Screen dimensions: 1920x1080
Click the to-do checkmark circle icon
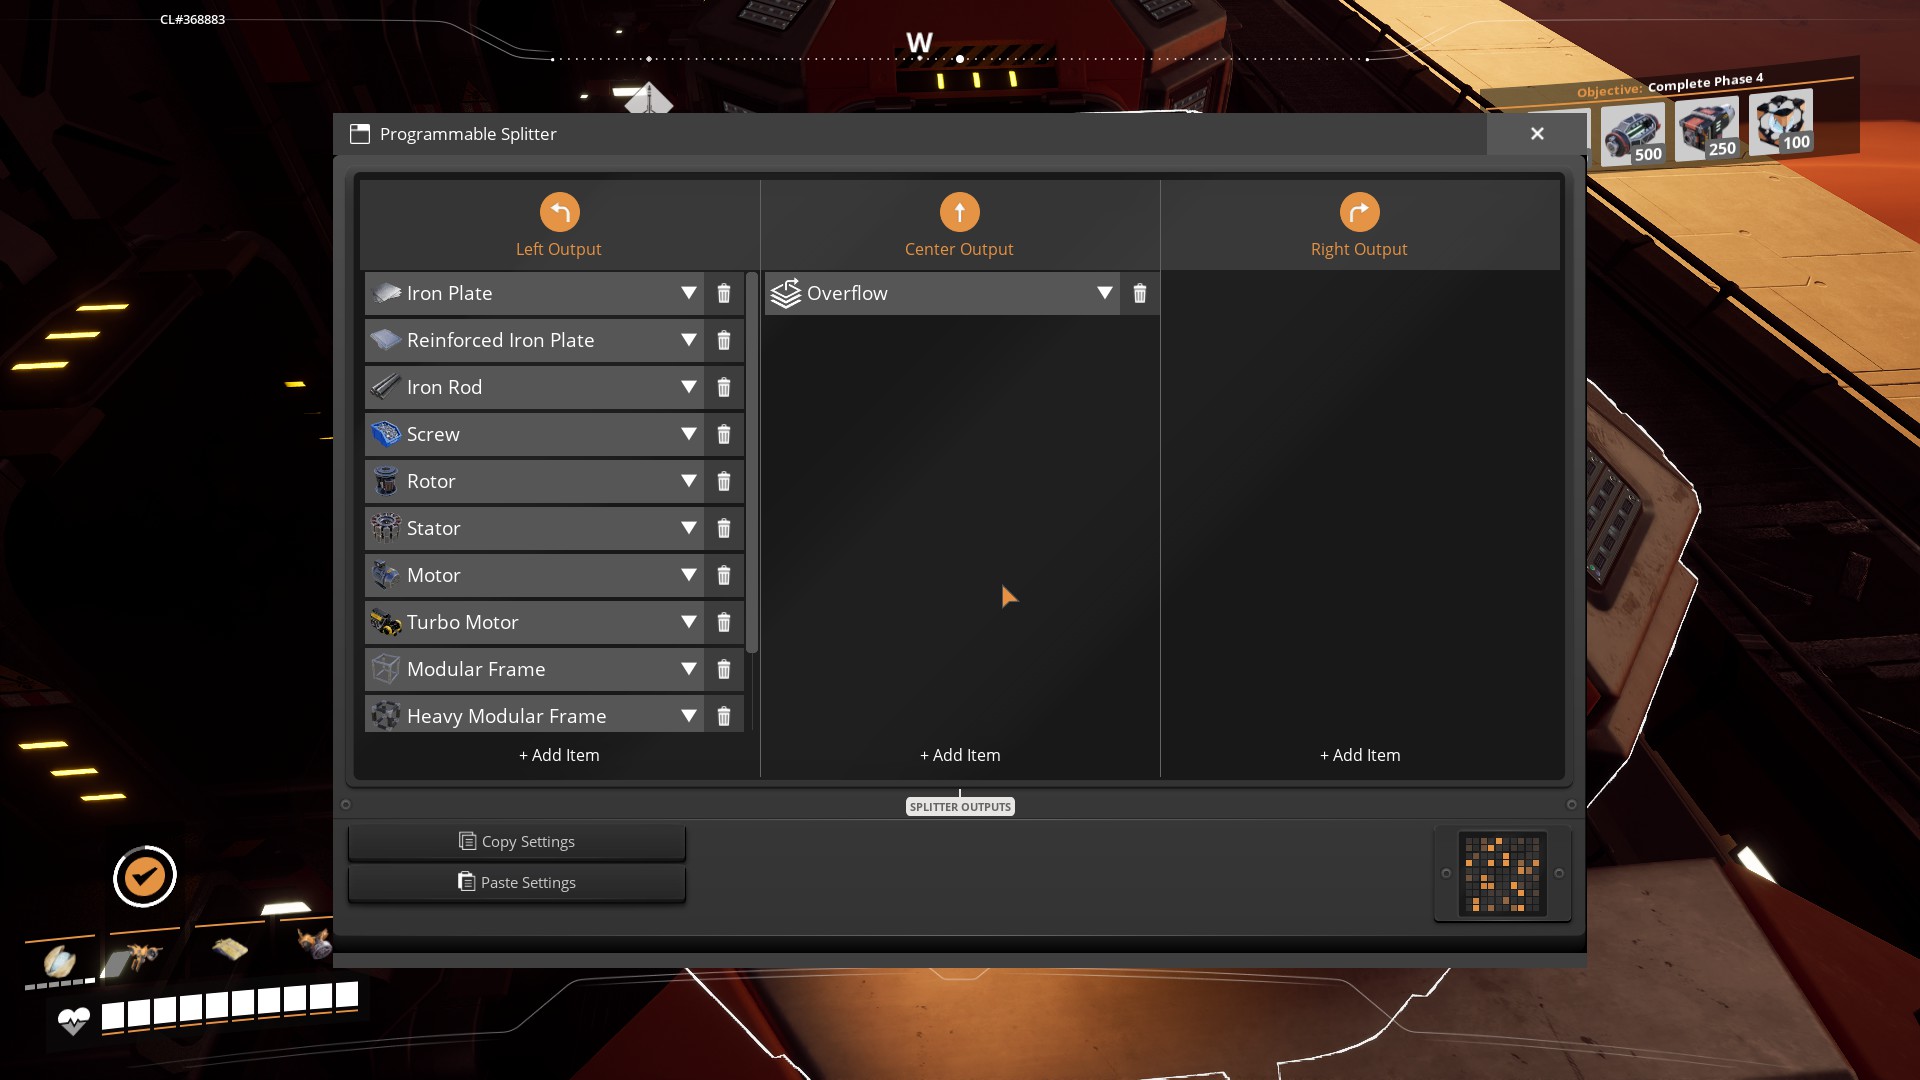pyautogui.click(x=145, y=877)
